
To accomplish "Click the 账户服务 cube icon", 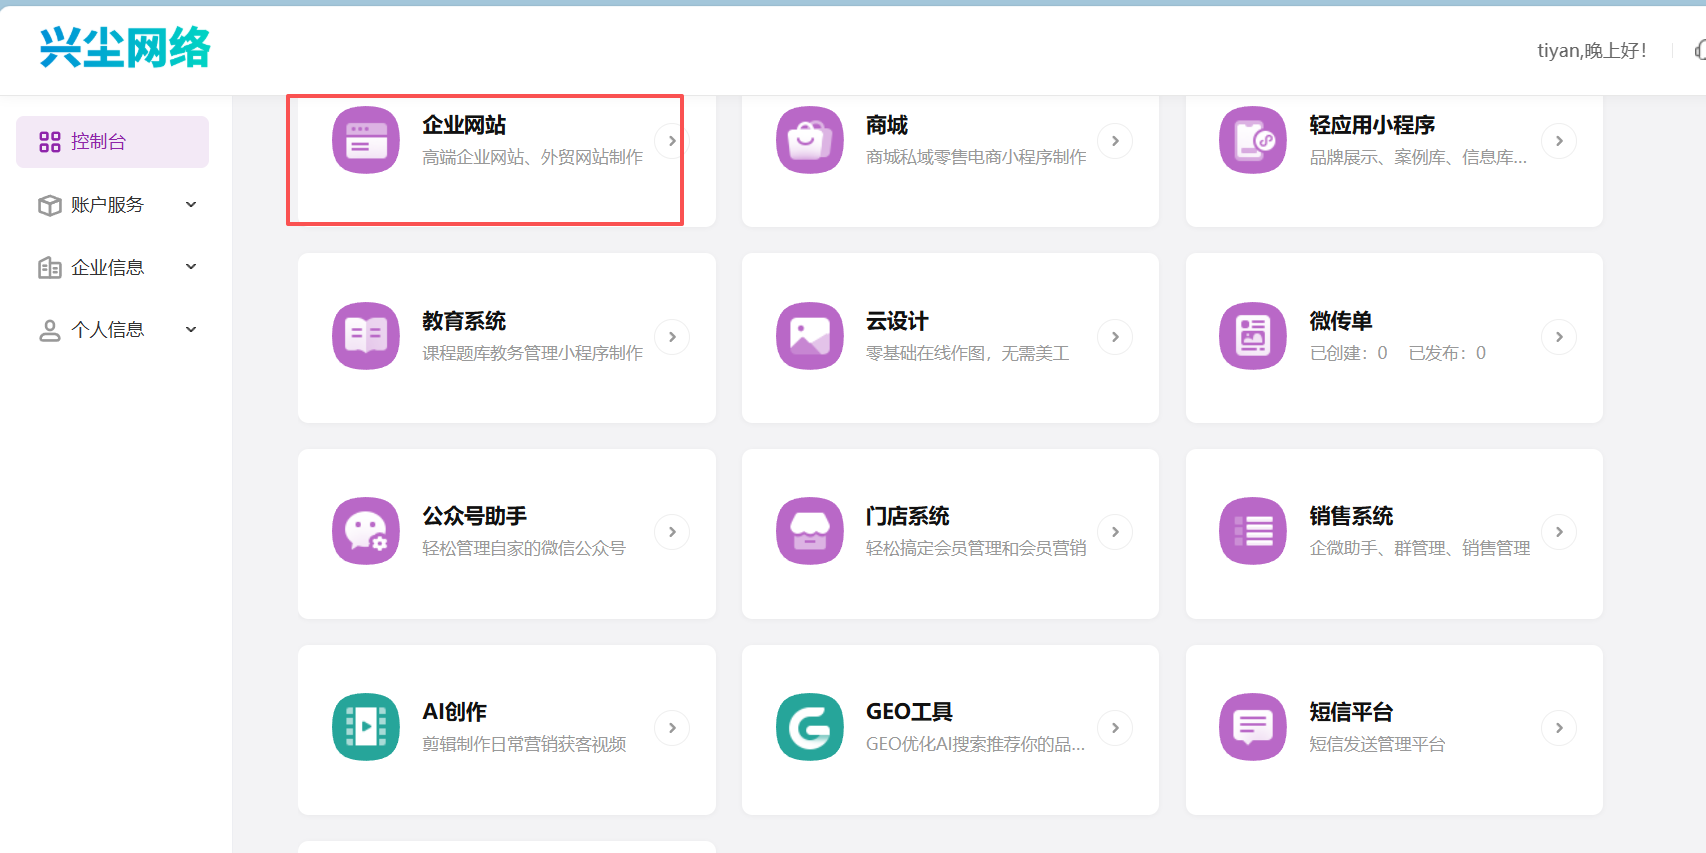I will 50,205.
